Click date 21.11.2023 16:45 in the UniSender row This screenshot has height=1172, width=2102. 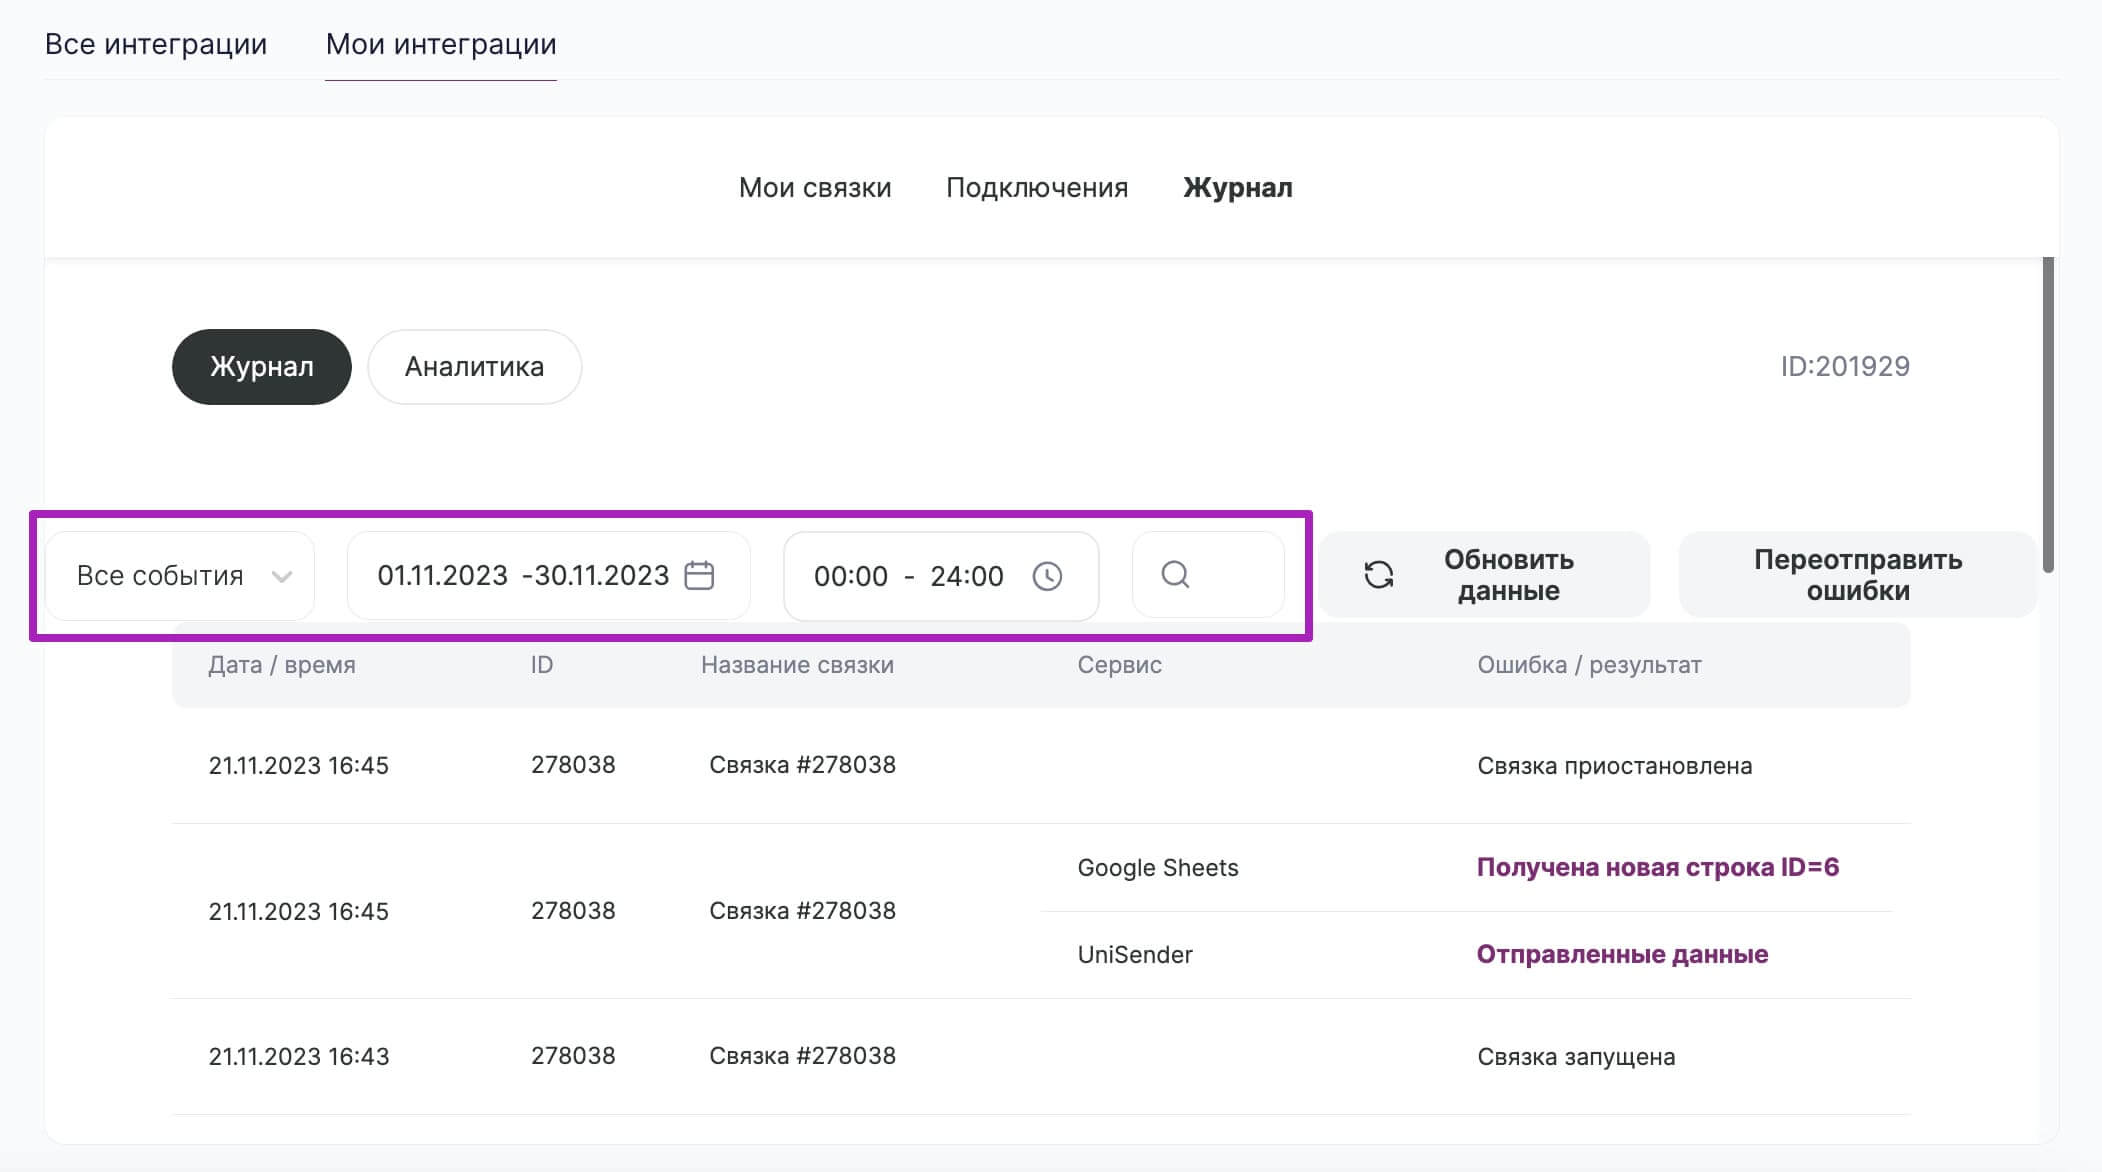(298, 911)
